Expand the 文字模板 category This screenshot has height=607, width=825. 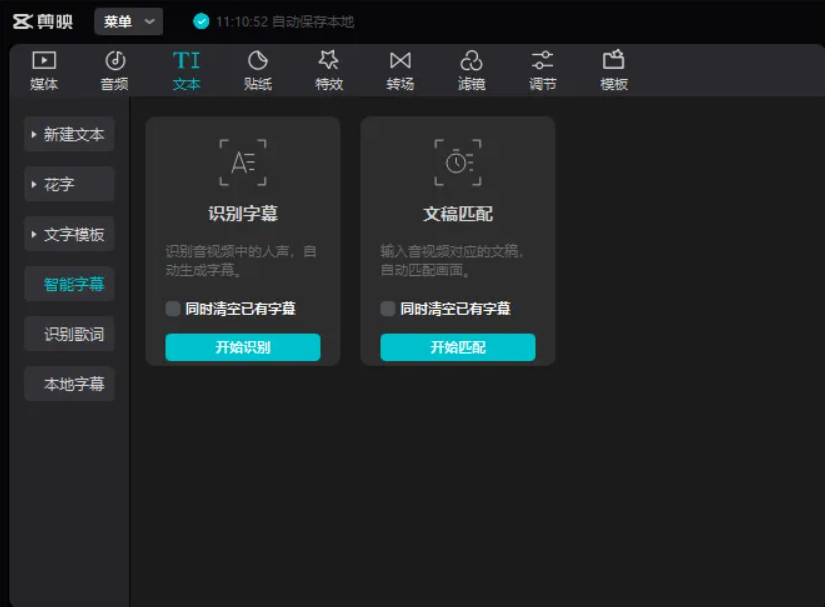69,234
